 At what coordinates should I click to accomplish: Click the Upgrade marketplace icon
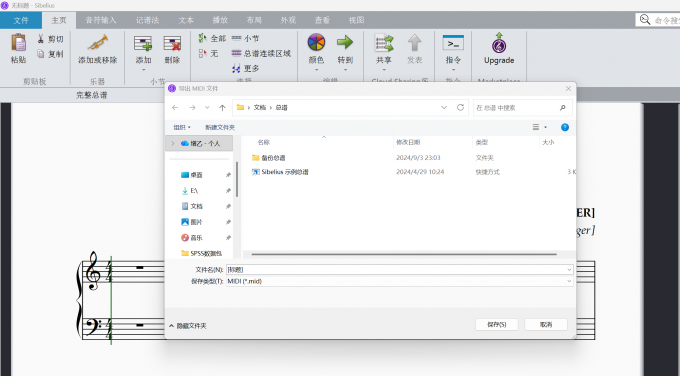coord(499,43)
